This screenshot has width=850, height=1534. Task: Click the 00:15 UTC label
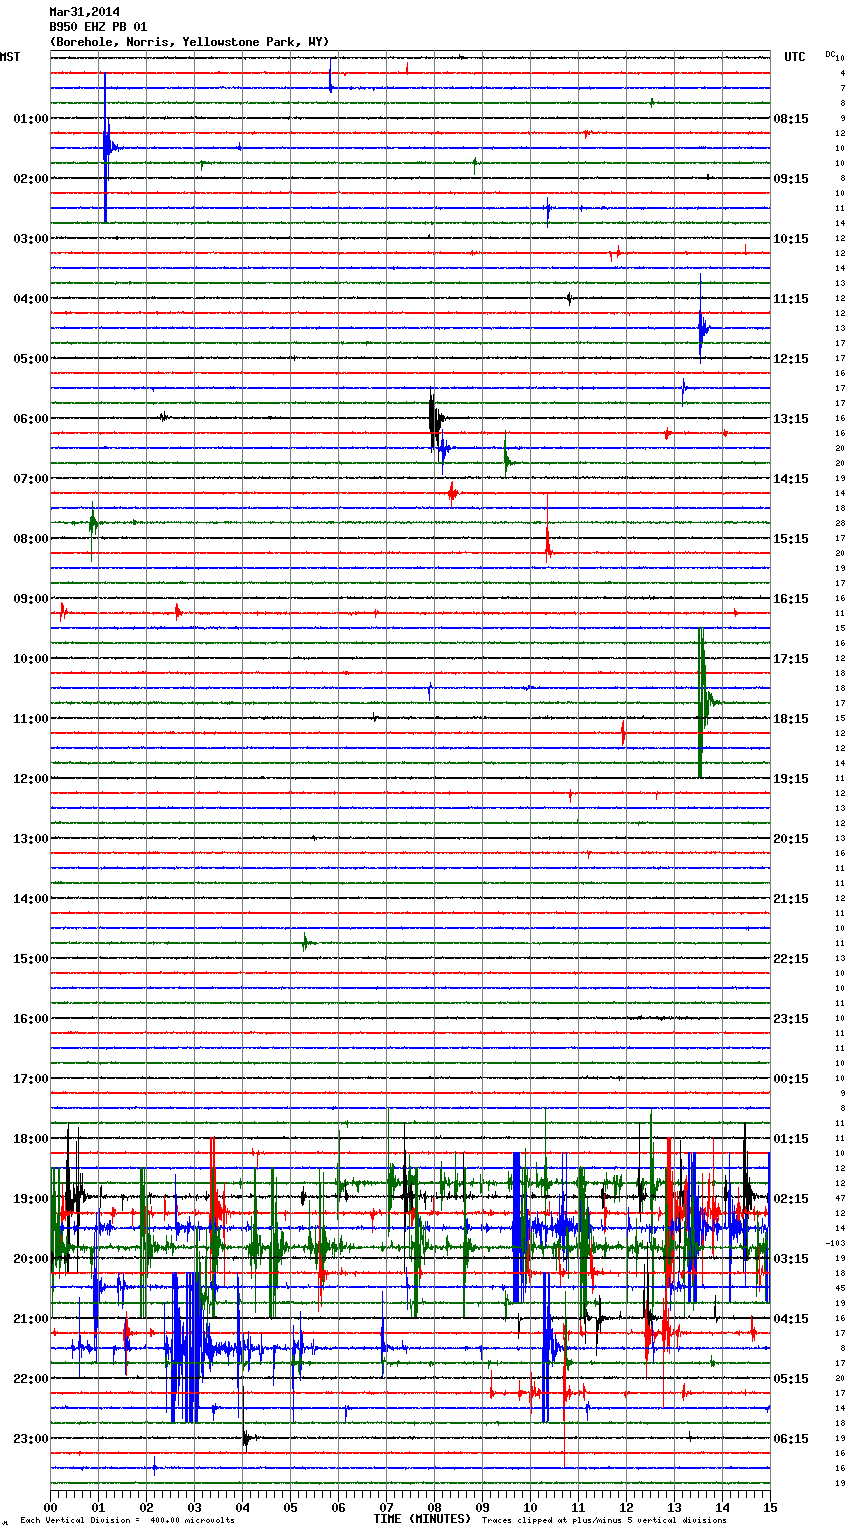tap(791, 1079)
